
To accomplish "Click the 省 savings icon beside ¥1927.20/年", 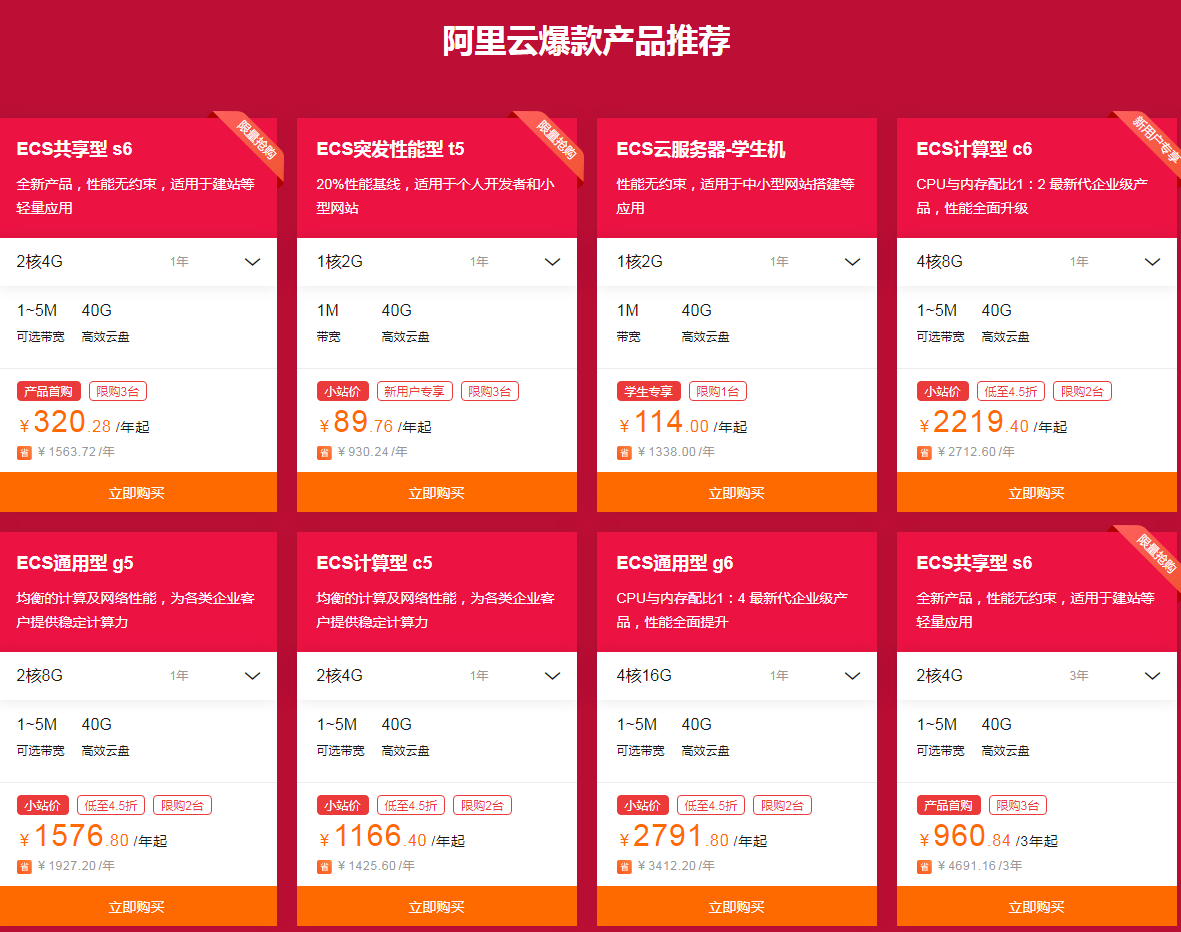I will pos(24,866).
